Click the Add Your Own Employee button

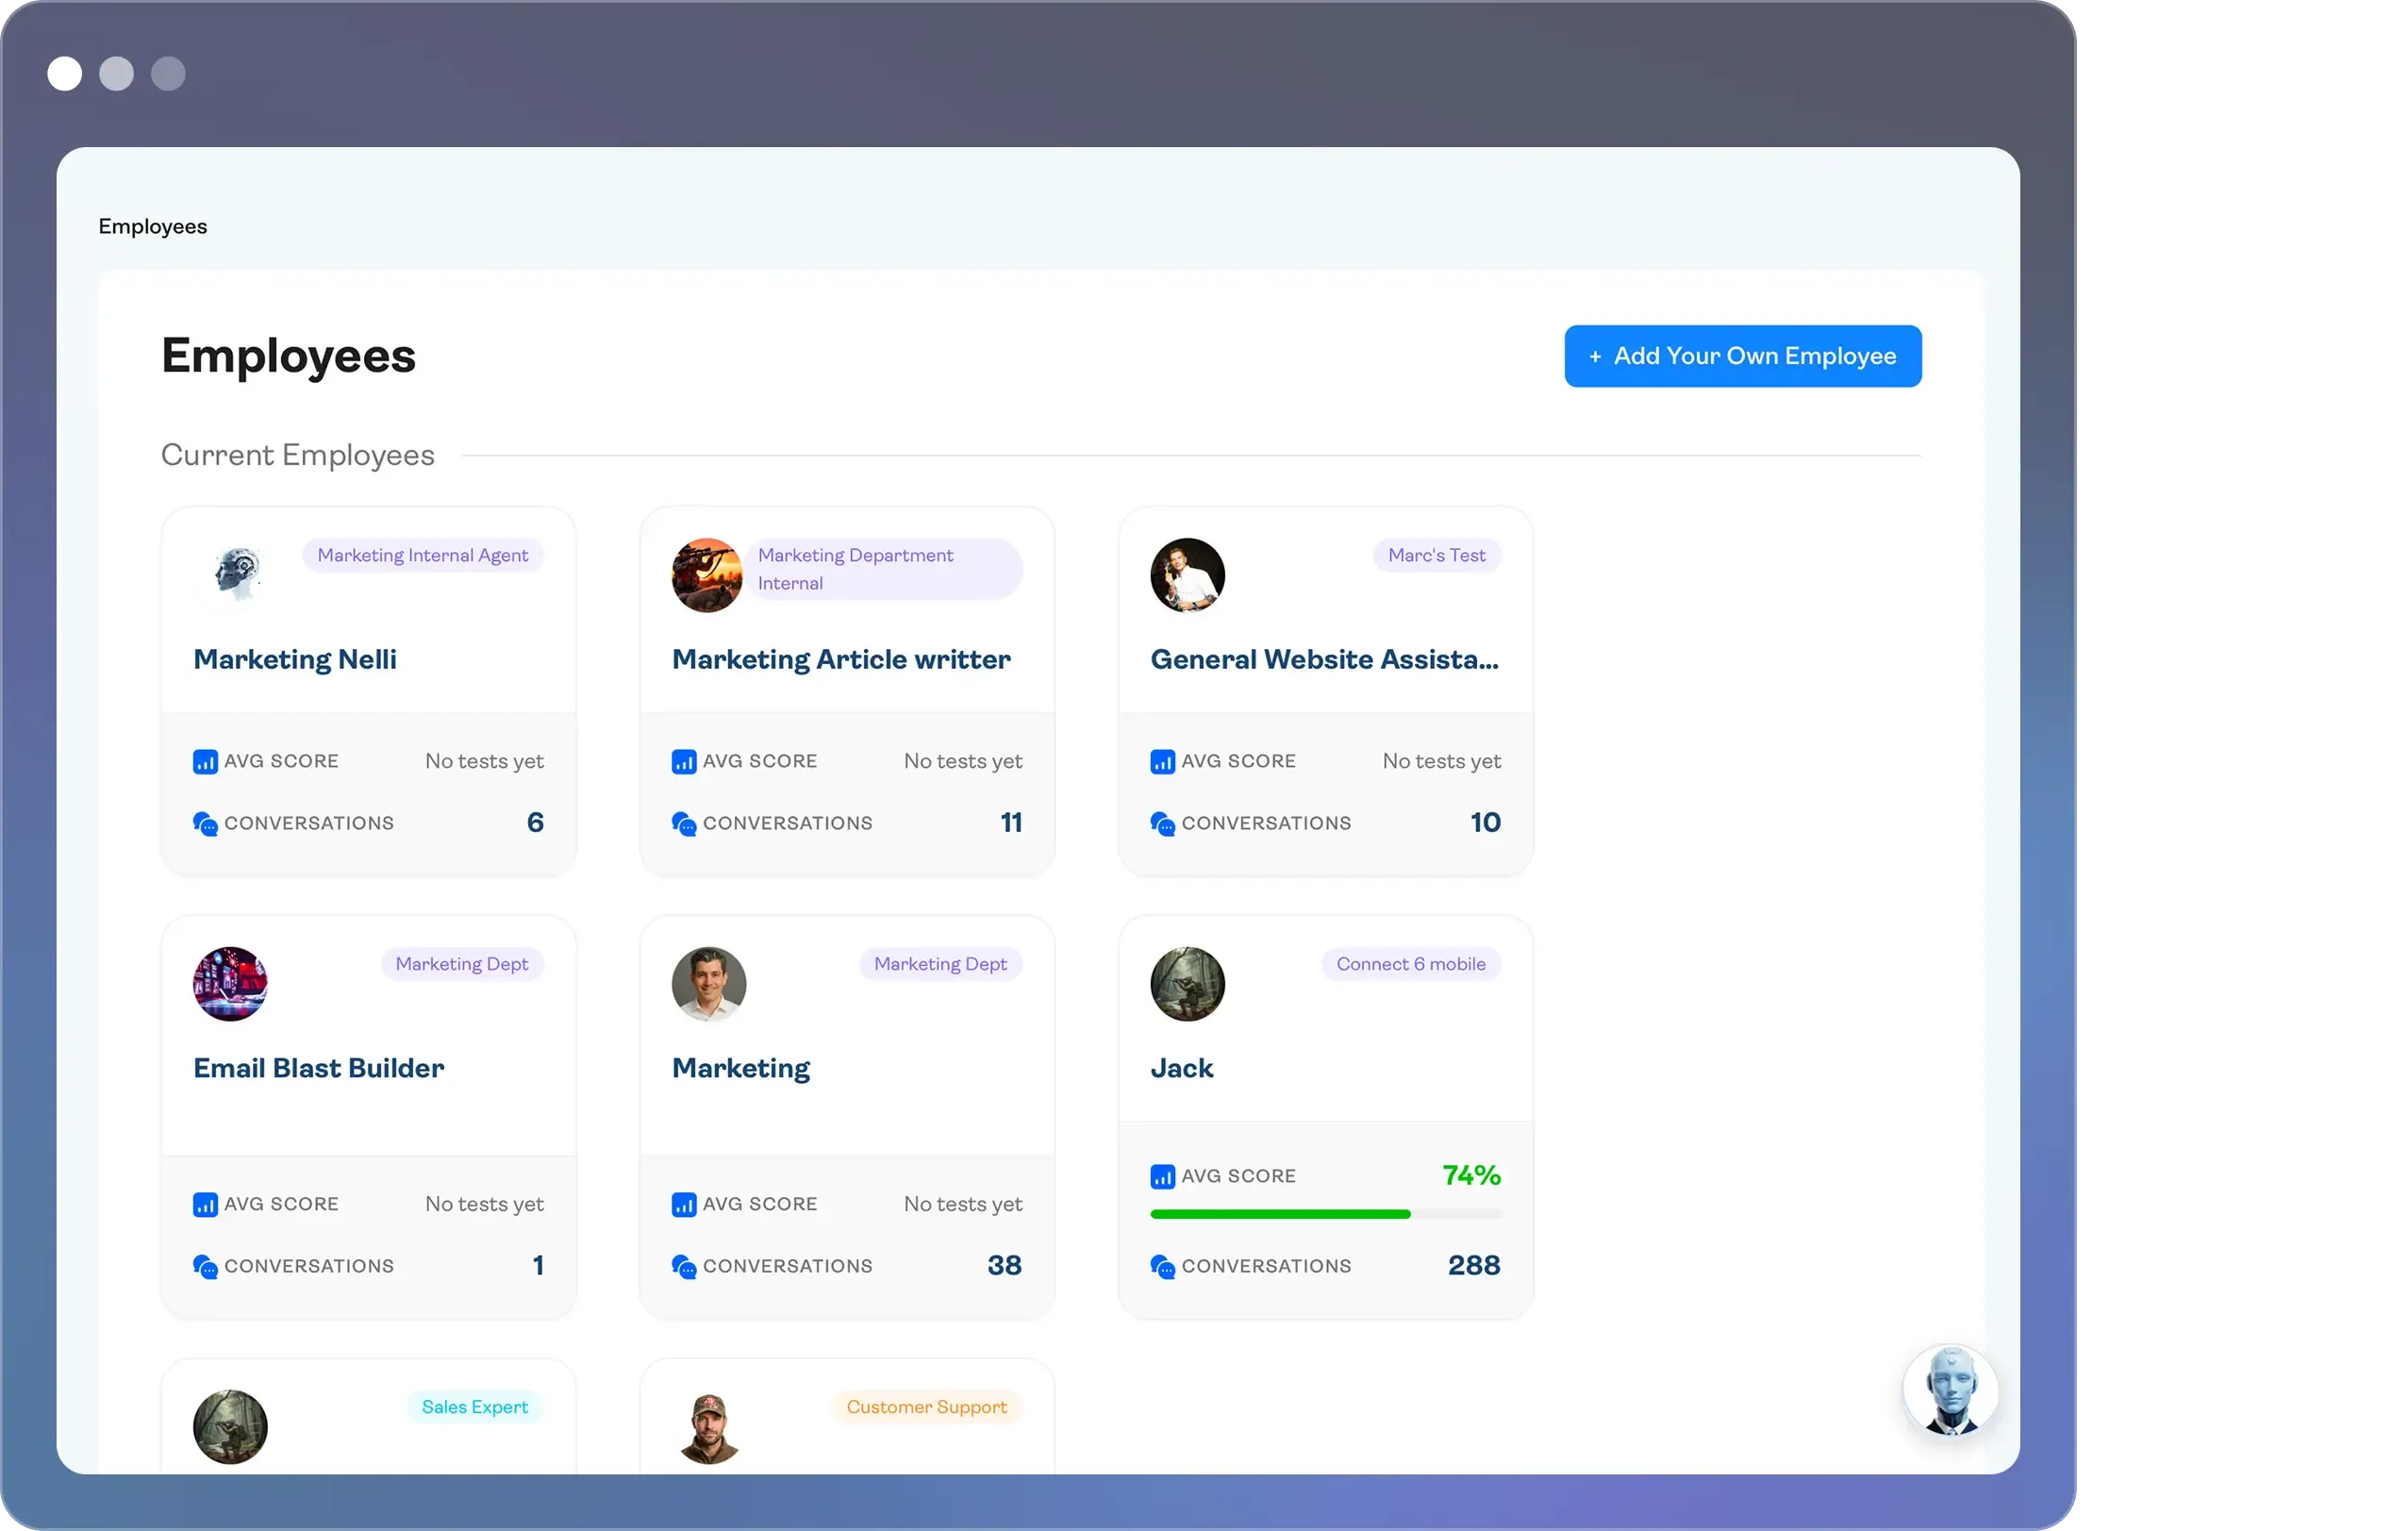click(x=1742, y=356)
